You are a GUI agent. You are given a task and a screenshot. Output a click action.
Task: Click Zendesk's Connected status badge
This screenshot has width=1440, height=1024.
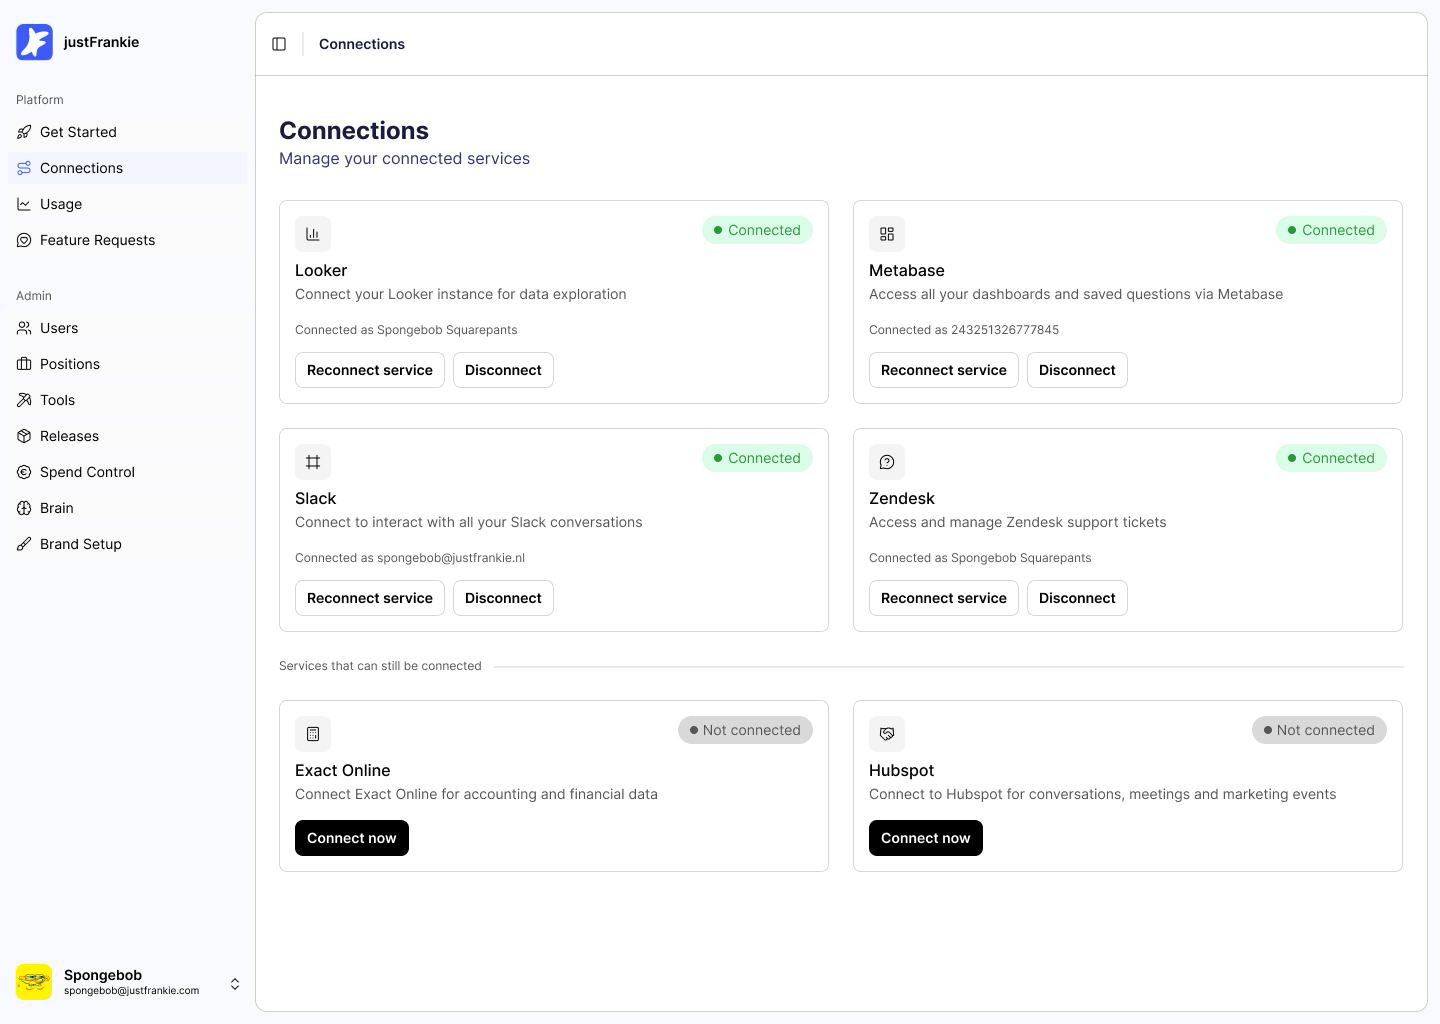tap(1331, 458)
